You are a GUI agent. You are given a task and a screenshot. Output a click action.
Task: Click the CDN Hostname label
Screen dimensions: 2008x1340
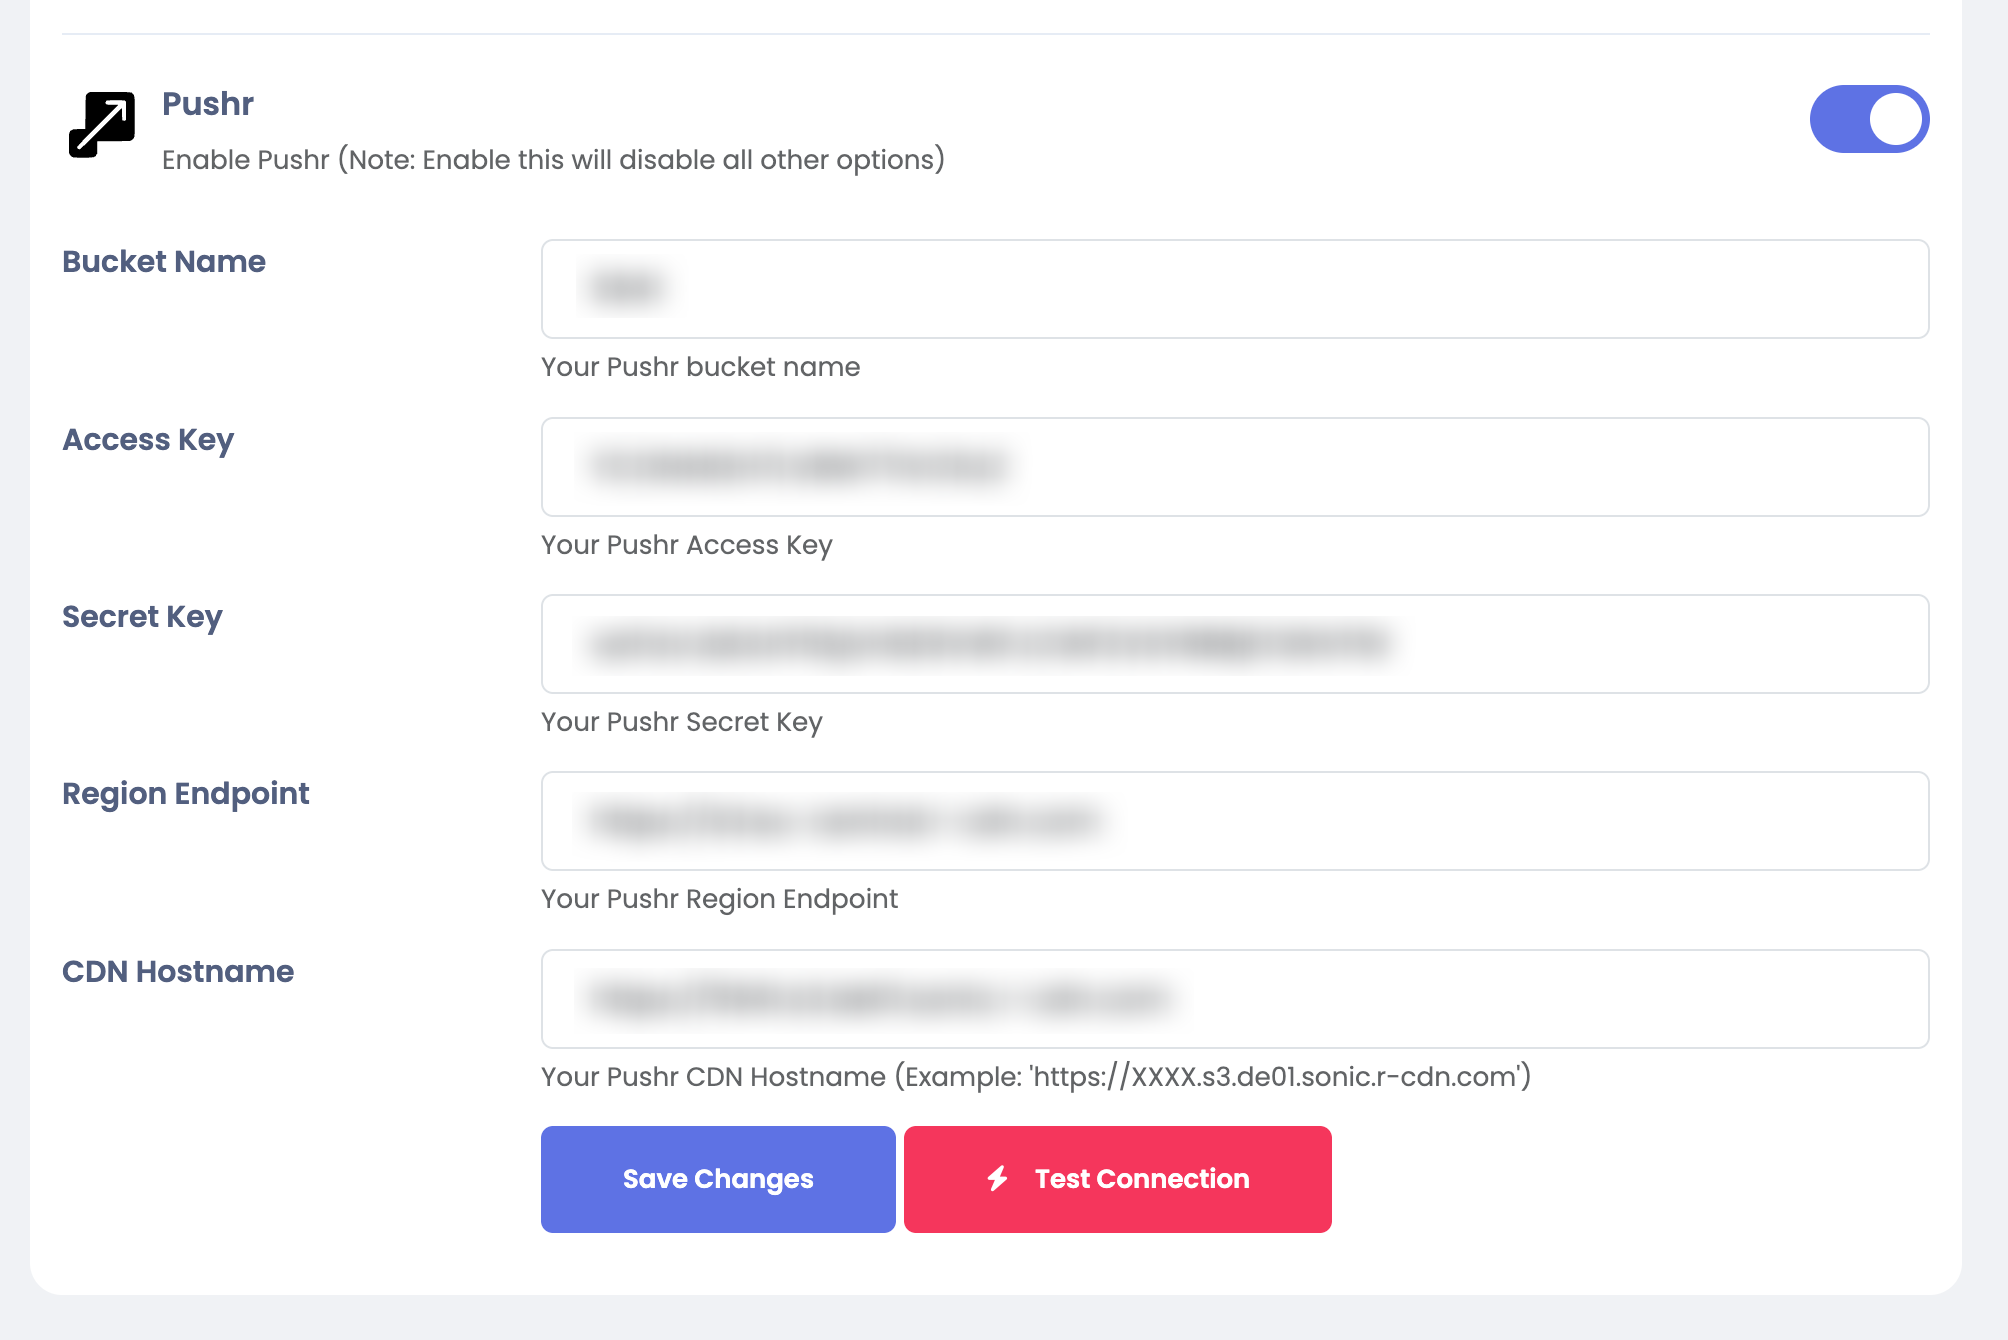(178, 972)
